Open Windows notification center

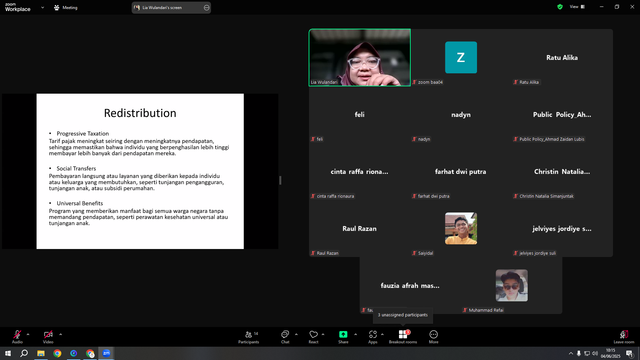pyautogui.click(x=630, y=353)
